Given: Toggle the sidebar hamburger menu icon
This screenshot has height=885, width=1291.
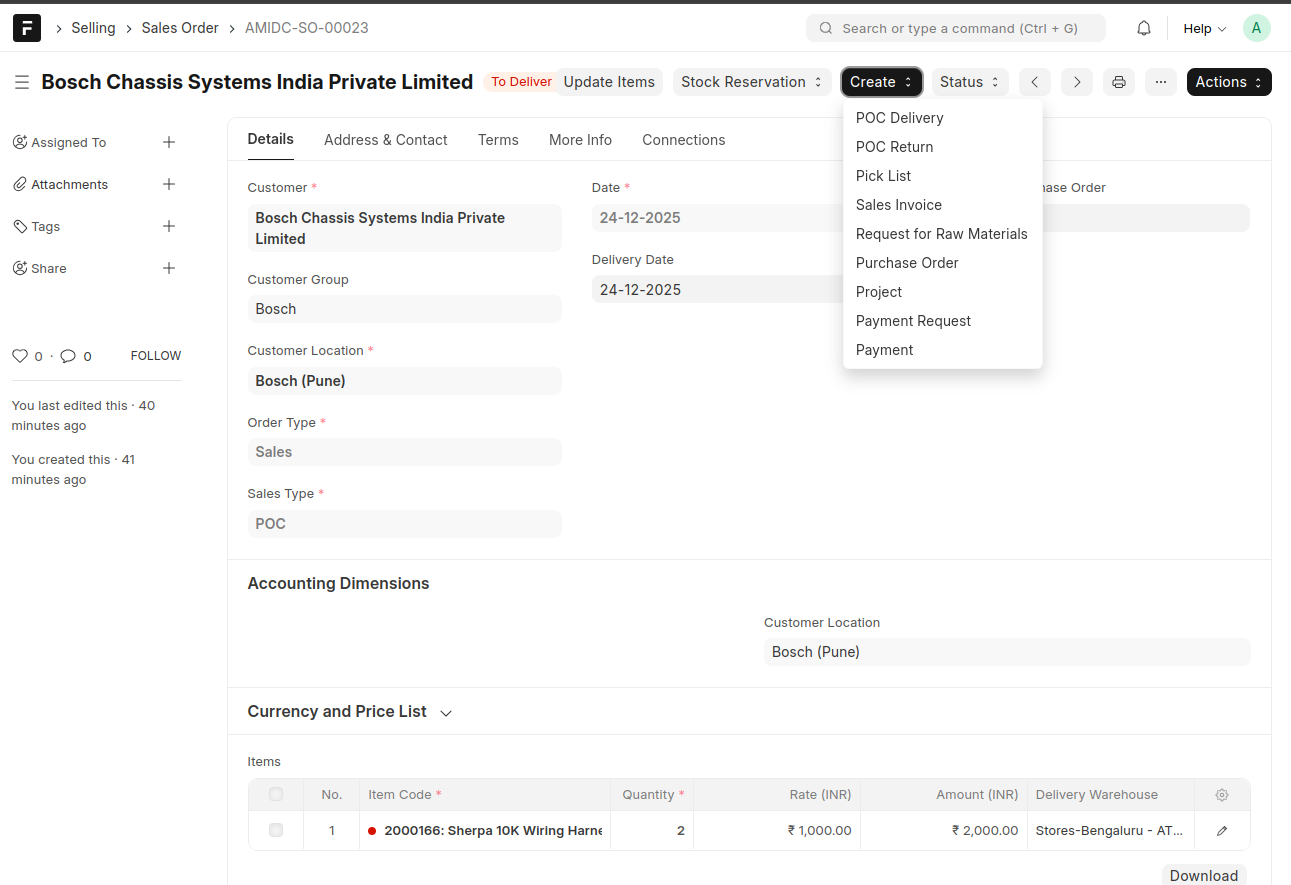Looking at the screenshot, I should [x=22, y=82].
